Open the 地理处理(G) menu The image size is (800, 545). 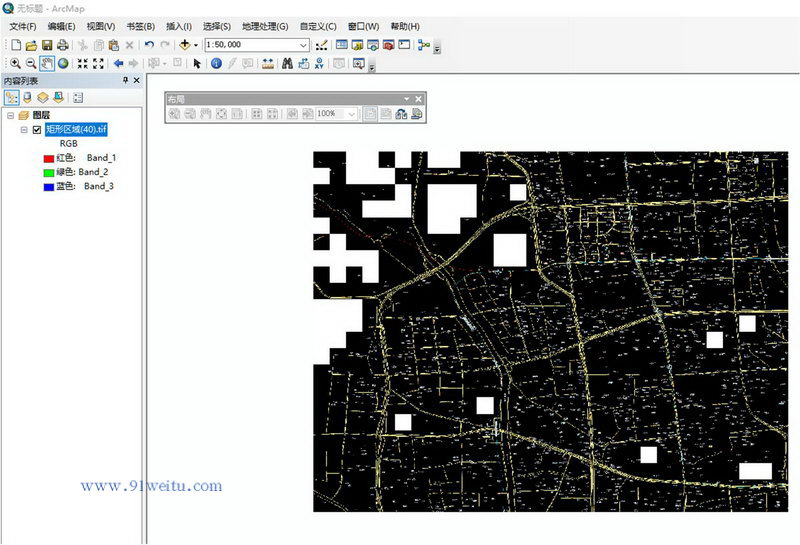(265, 26)
